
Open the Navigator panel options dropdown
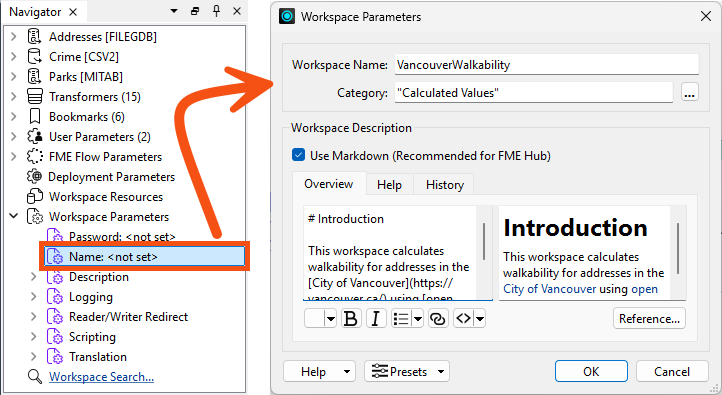[x=174, y=11]
